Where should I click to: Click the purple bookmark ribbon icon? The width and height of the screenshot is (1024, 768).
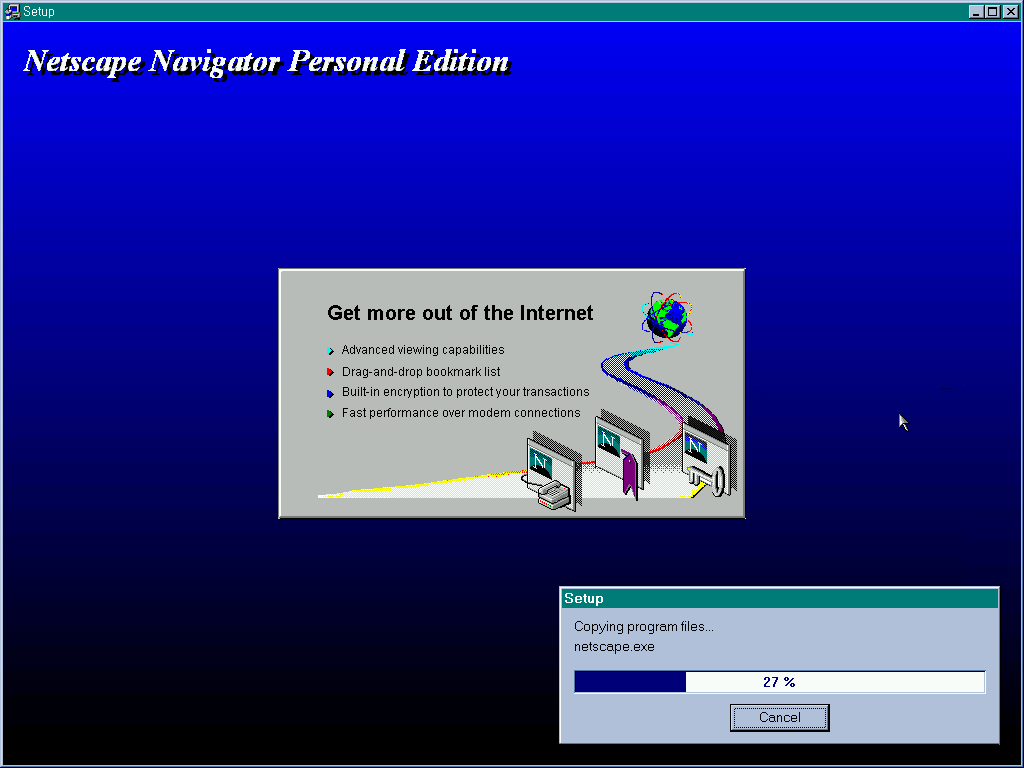630,475
